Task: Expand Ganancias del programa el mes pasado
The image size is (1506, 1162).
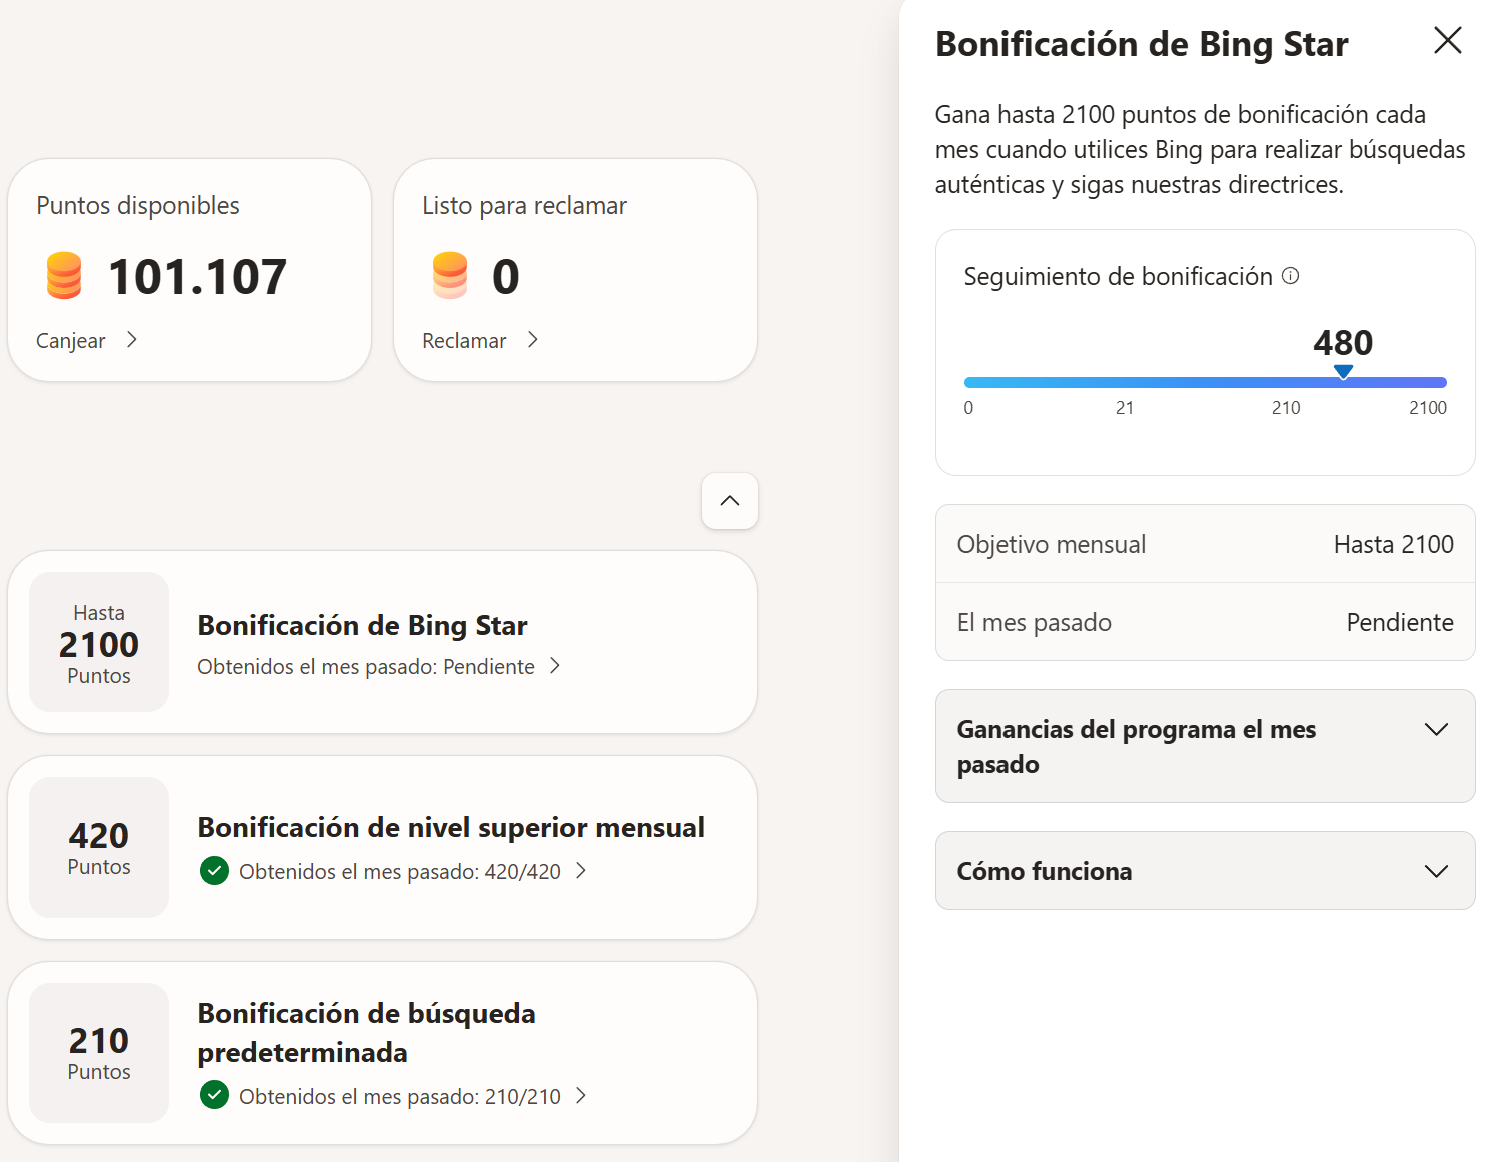Action: click(x=1205, y=746)
